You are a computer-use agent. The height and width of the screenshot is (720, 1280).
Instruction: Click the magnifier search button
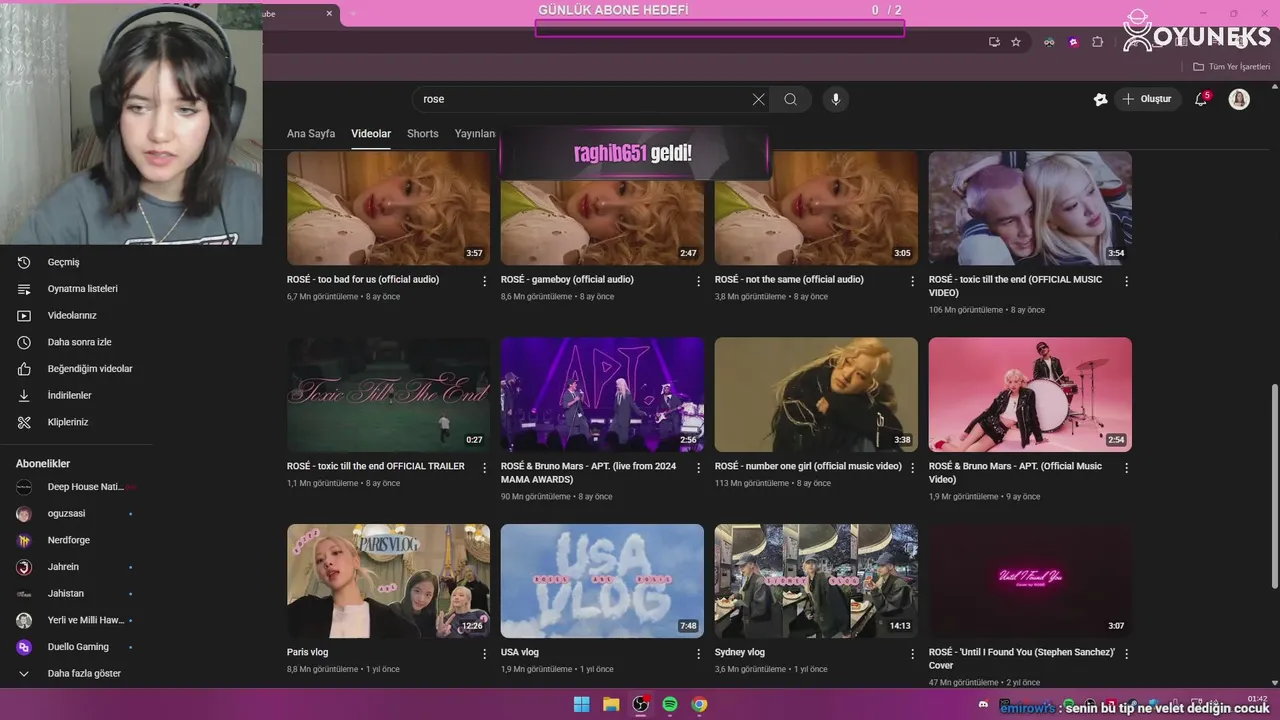790,99
